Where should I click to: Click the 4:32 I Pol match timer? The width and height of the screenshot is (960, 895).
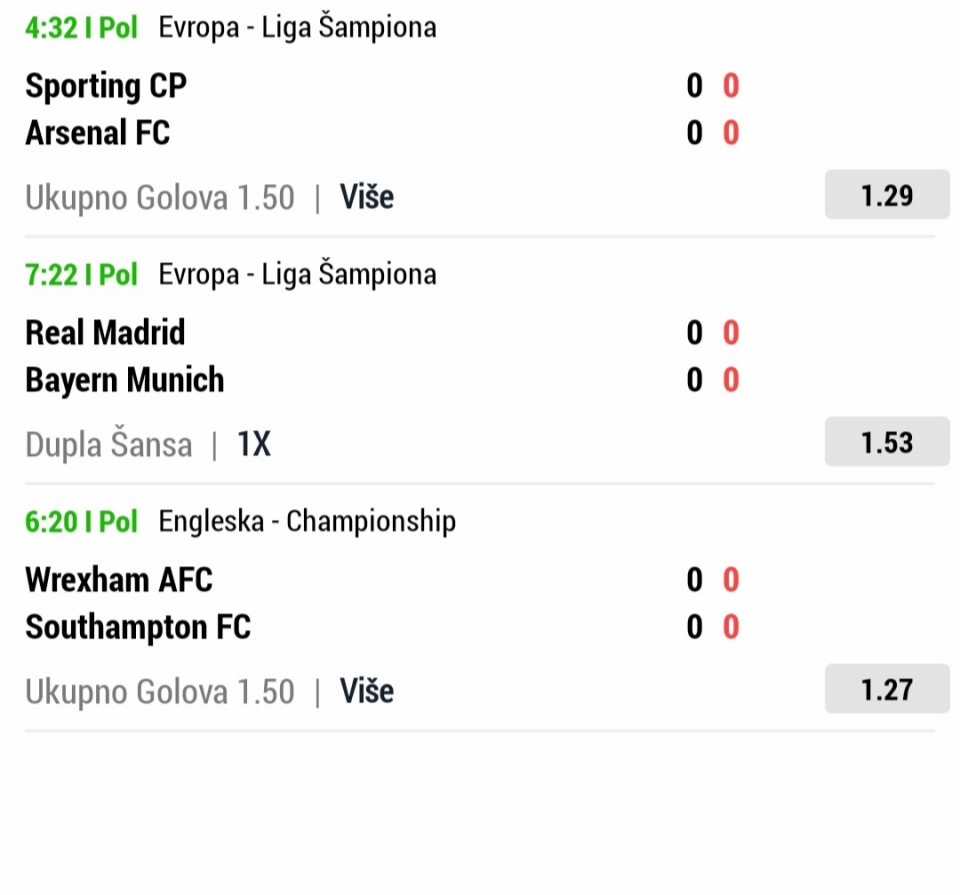click(82, 27)
